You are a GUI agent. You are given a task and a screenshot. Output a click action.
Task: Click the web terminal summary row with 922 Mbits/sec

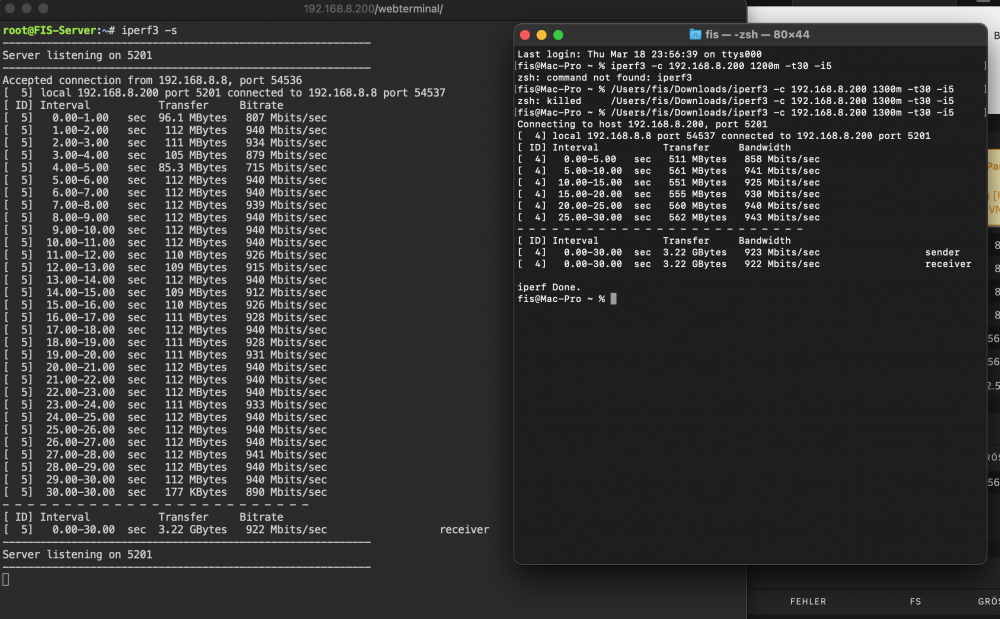[246, 530]
